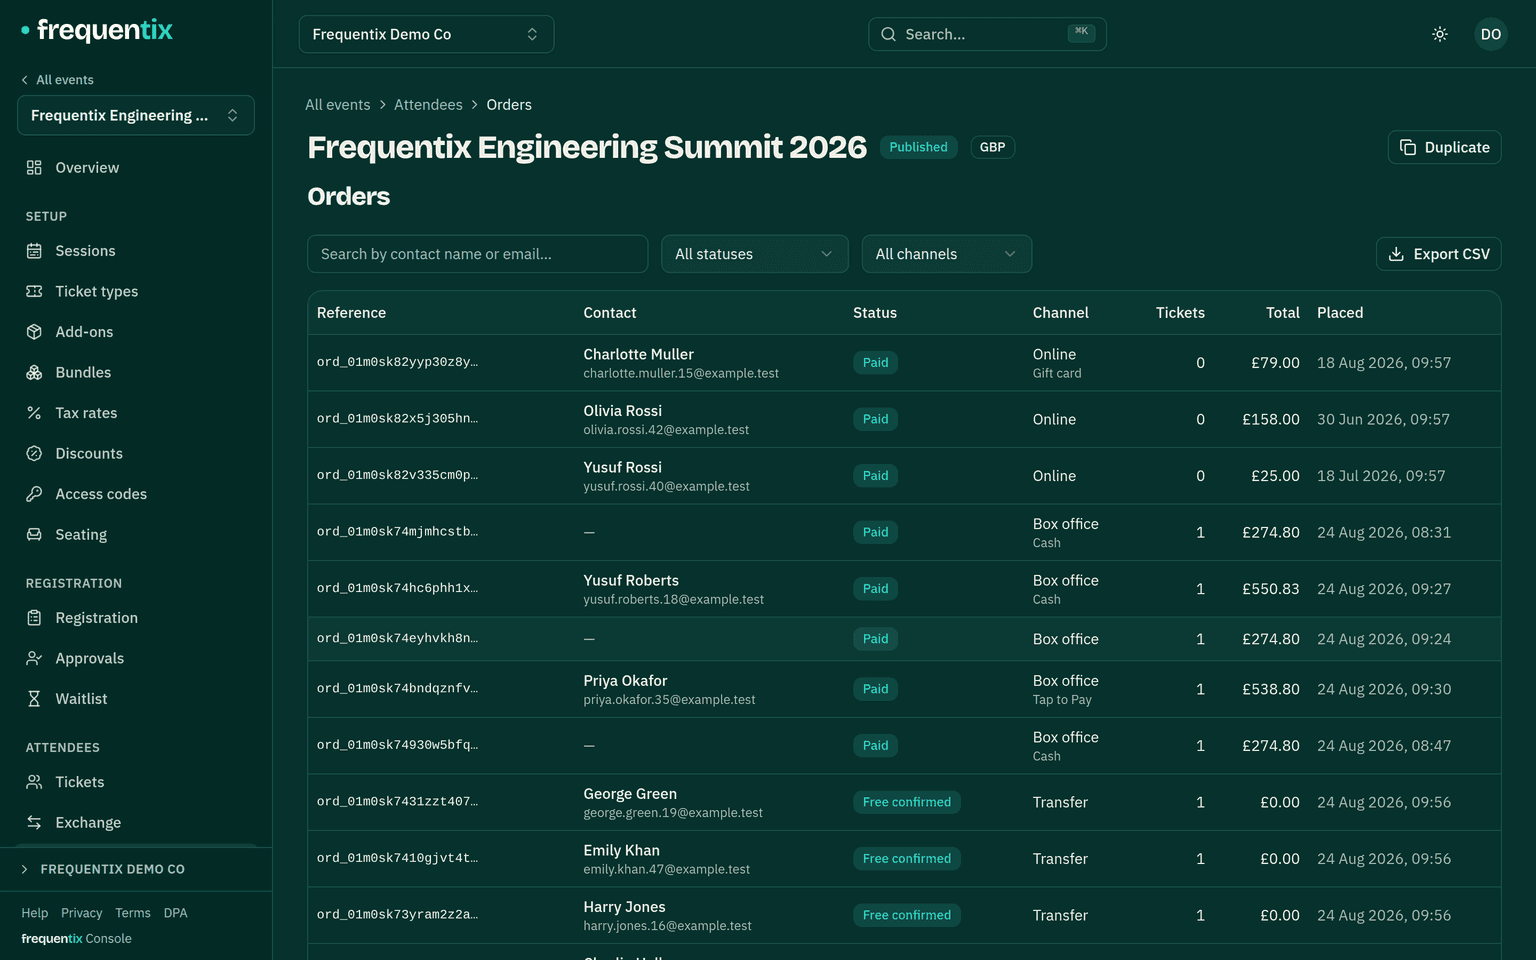Click the Duplicate button
The image size is (1536, 960).
click(1444, 147)
